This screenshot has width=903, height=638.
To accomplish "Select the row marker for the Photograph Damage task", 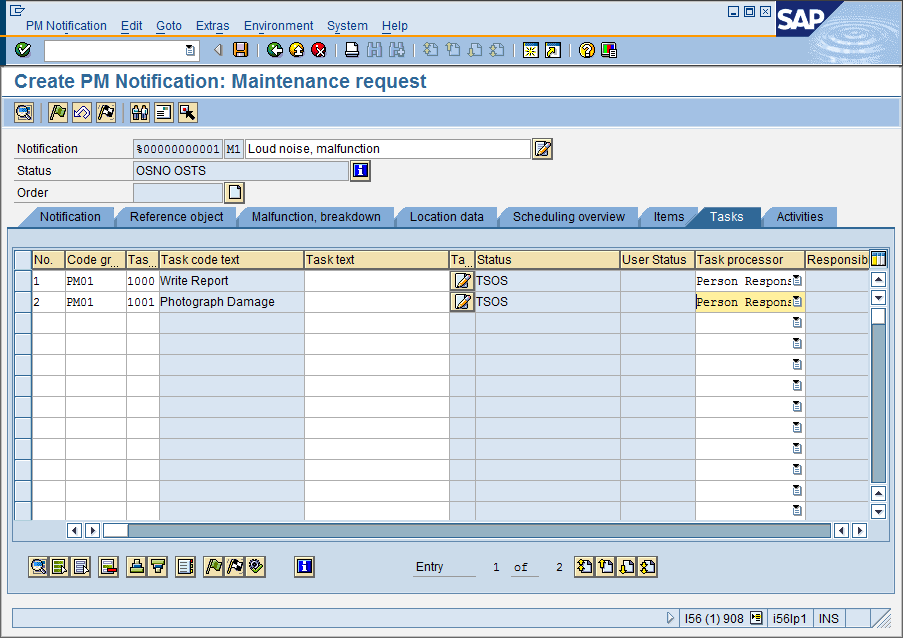I will [x=22, y=302].
